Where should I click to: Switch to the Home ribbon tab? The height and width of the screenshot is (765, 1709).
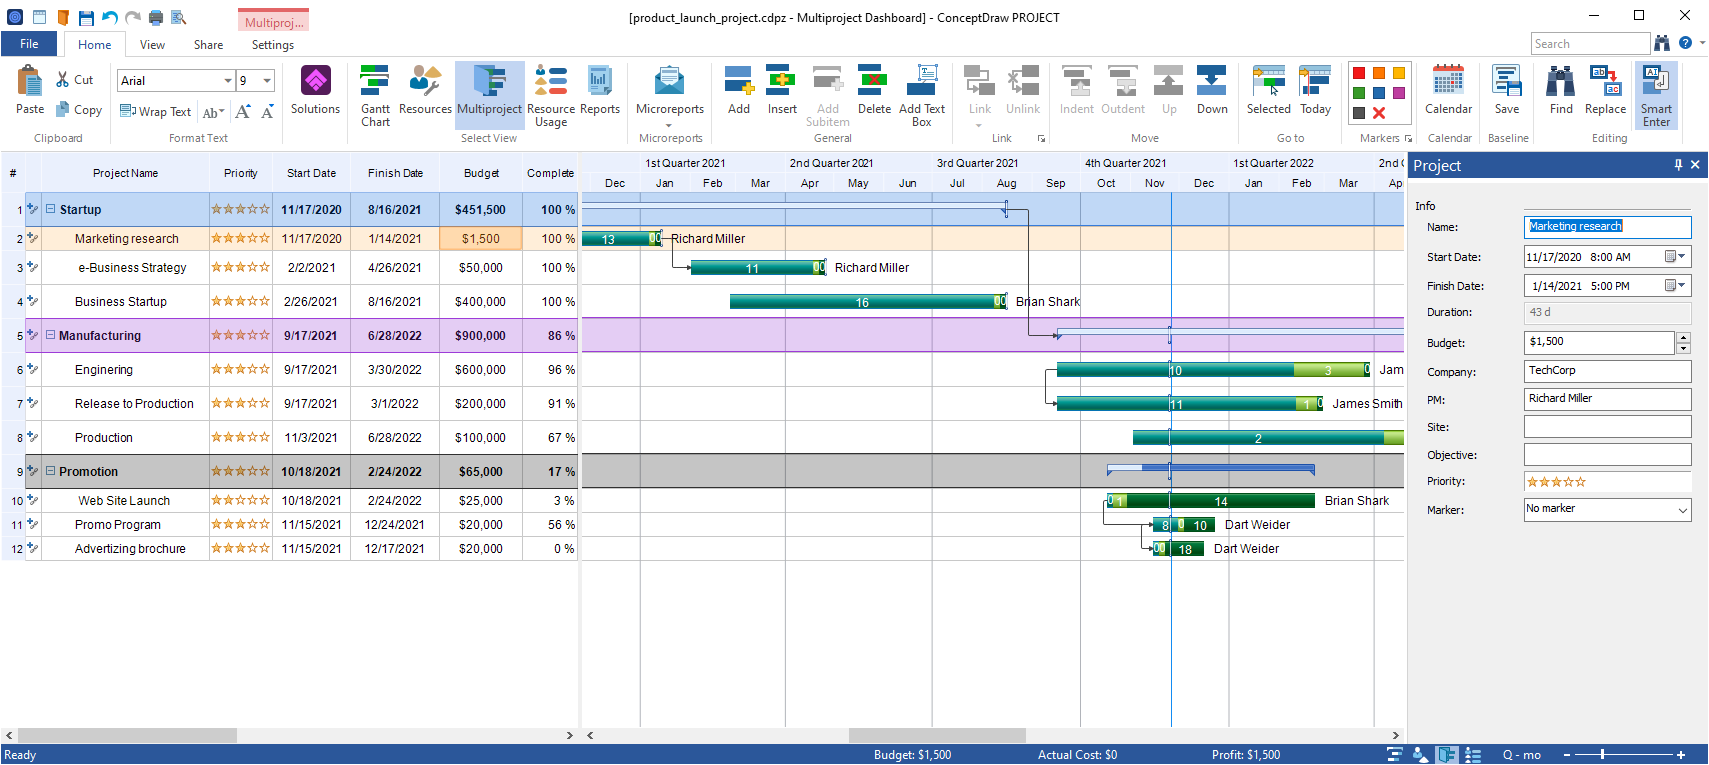click(x=95, y=44)
